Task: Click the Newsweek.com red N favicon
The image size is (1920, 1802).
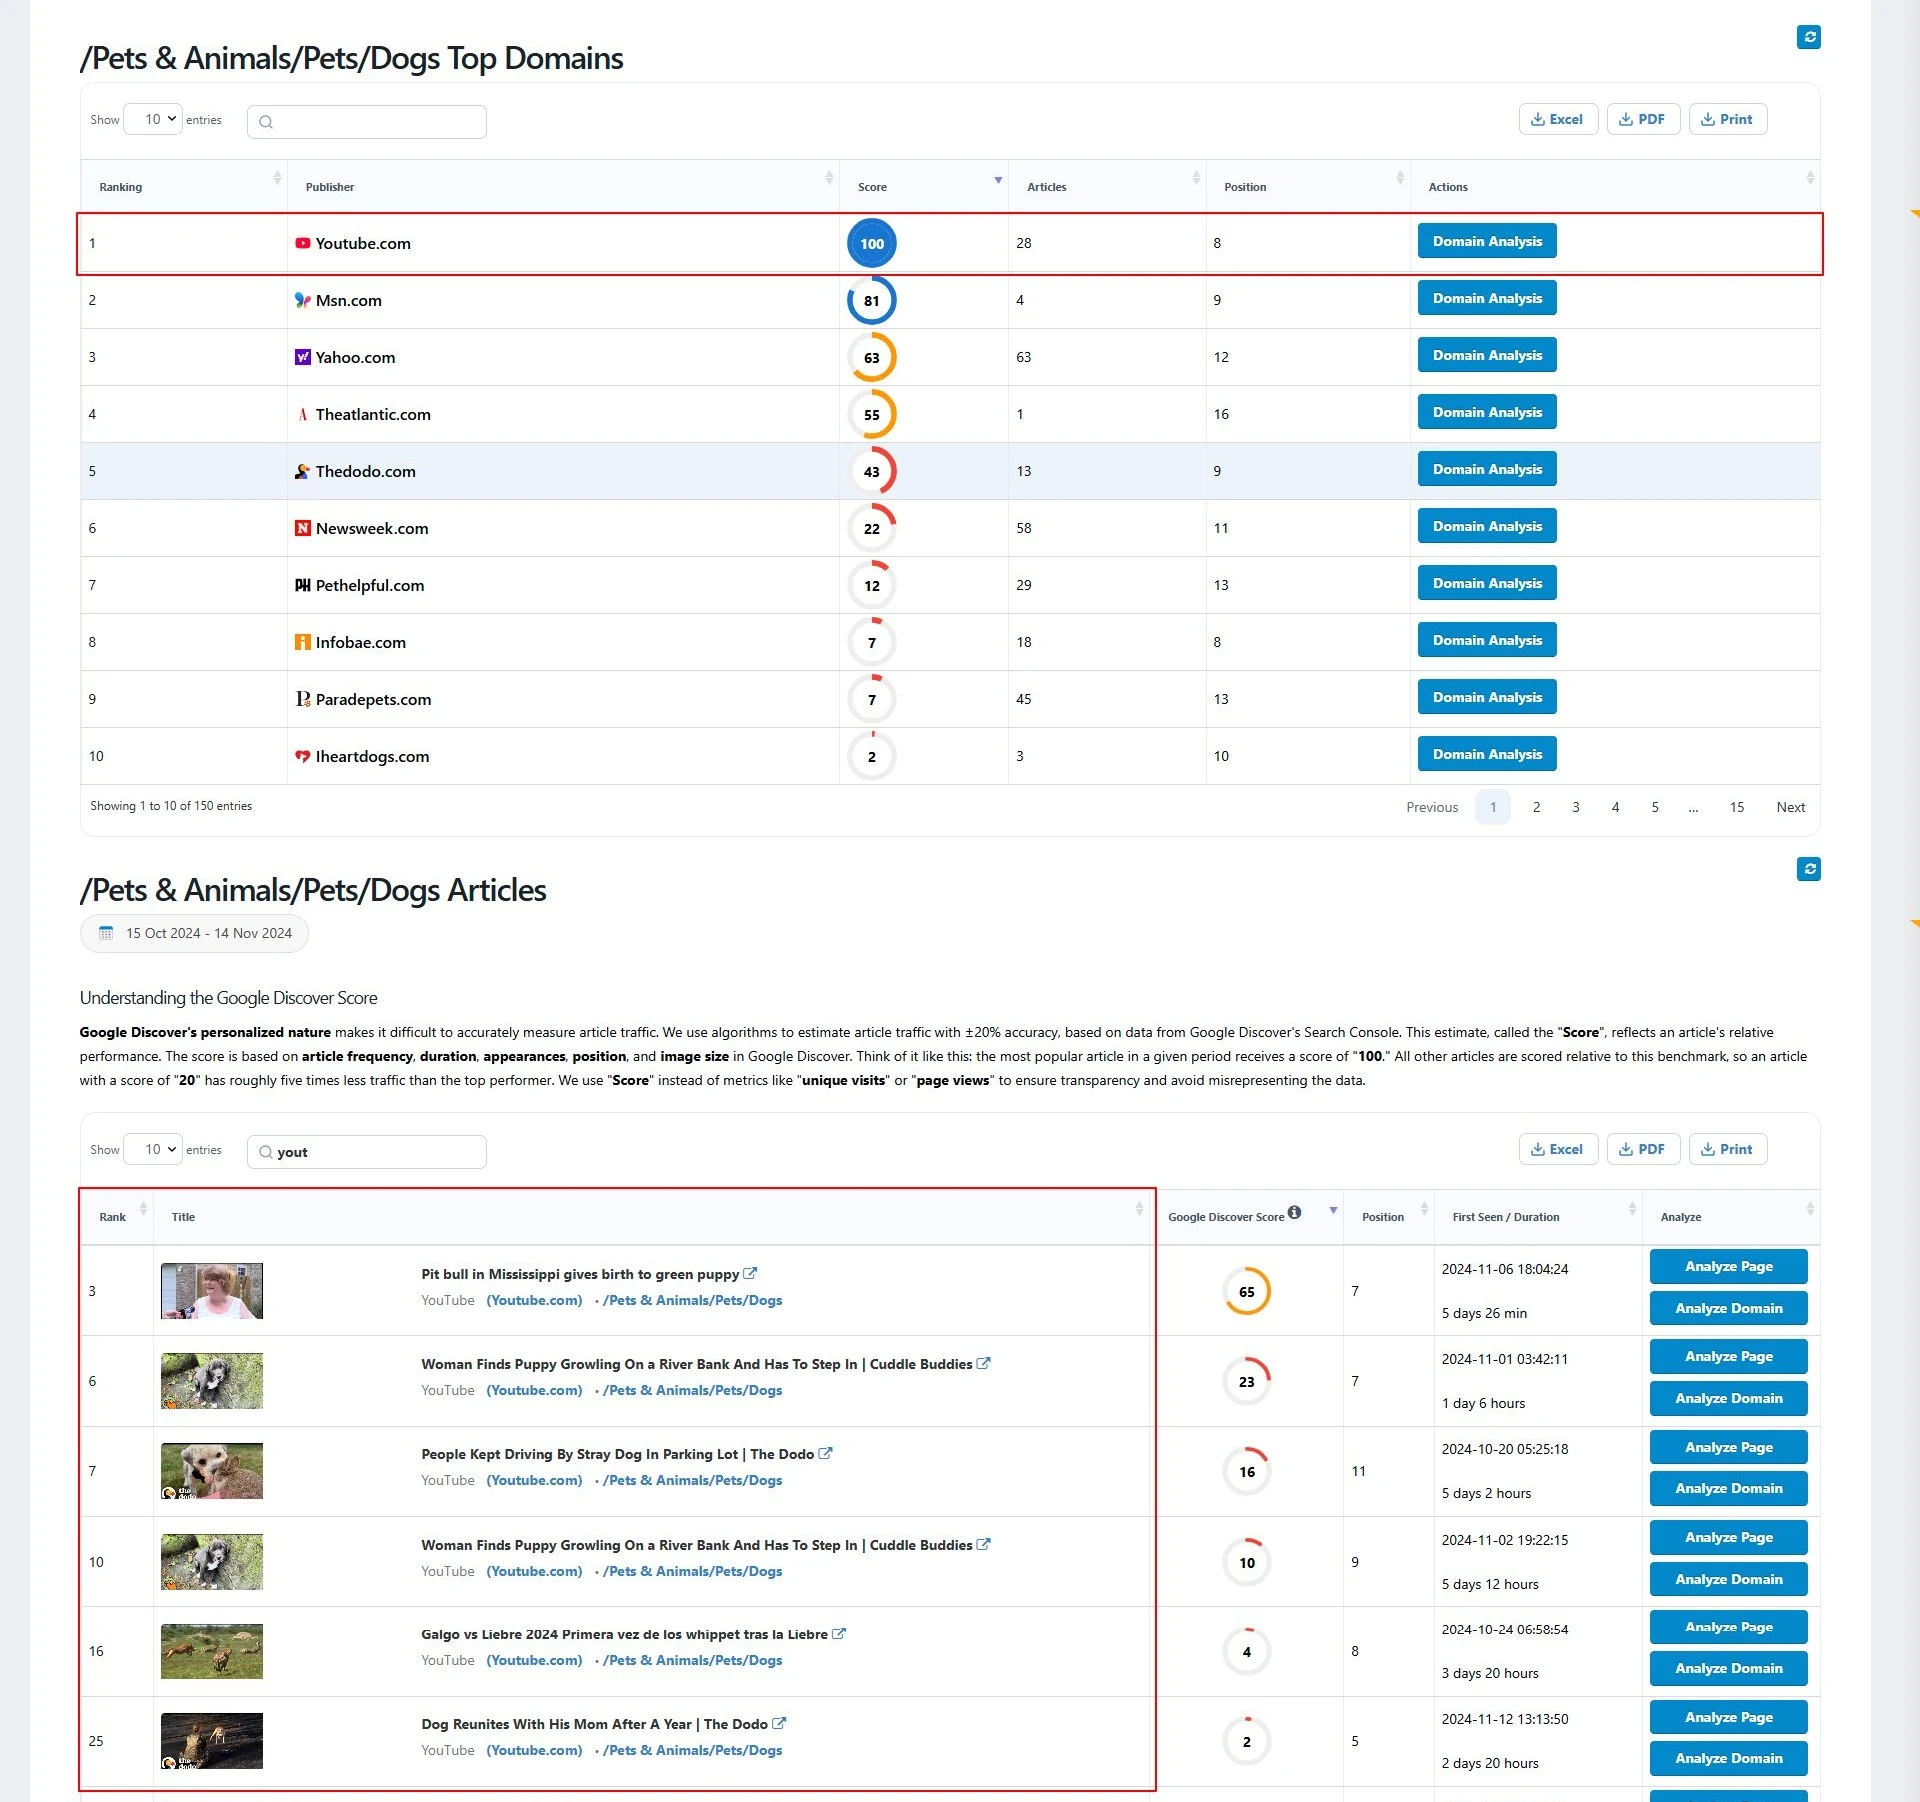Action: point(302,528)
